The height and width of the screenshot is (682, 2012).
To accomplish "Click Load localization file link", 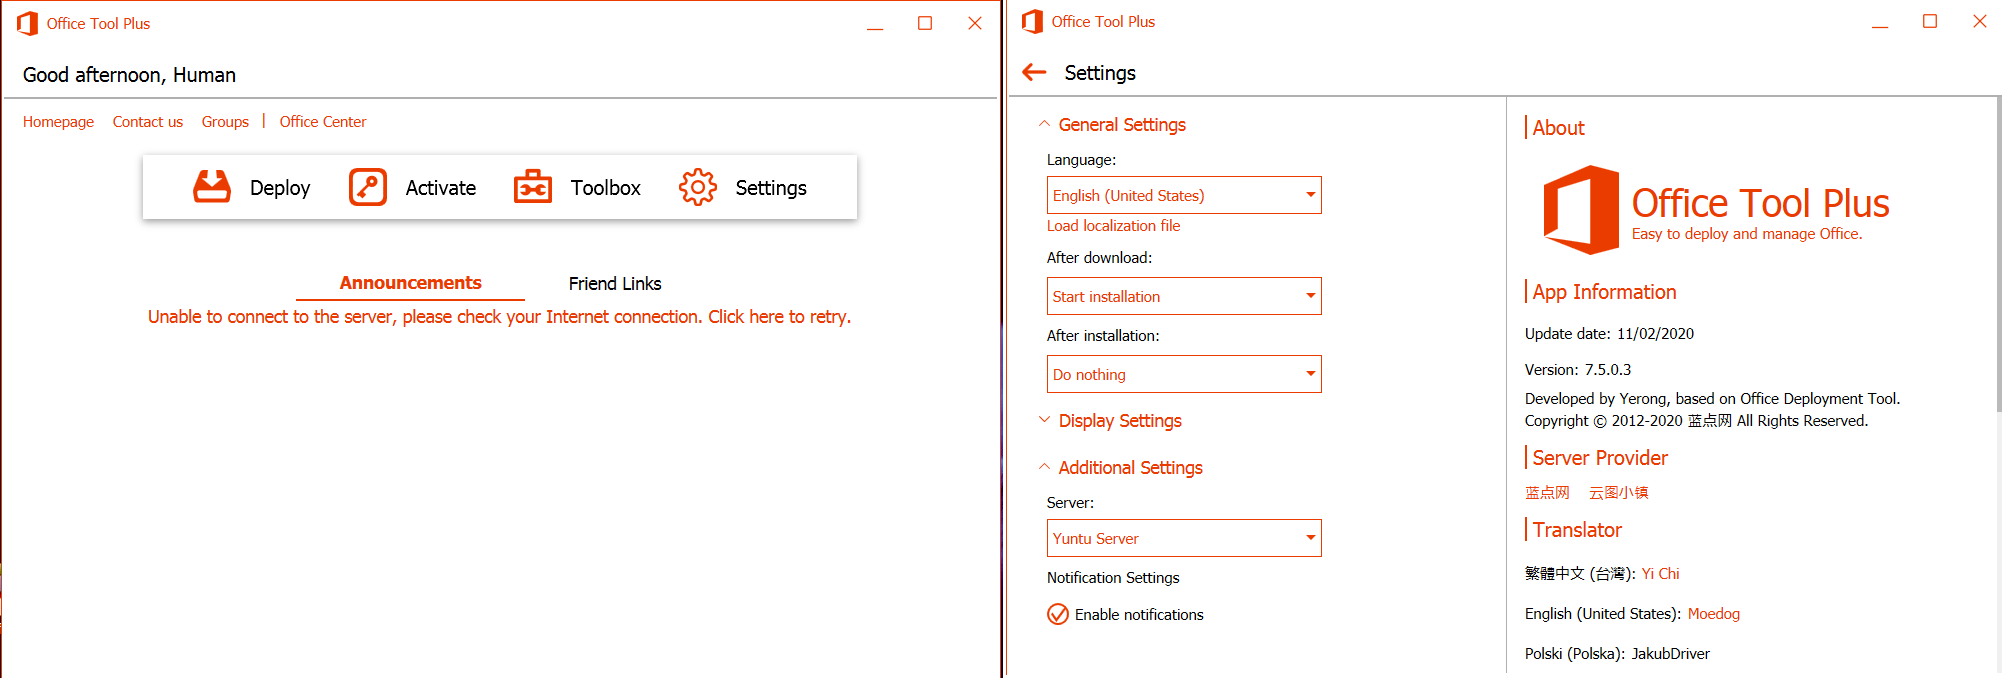I will click(1113, 226).
